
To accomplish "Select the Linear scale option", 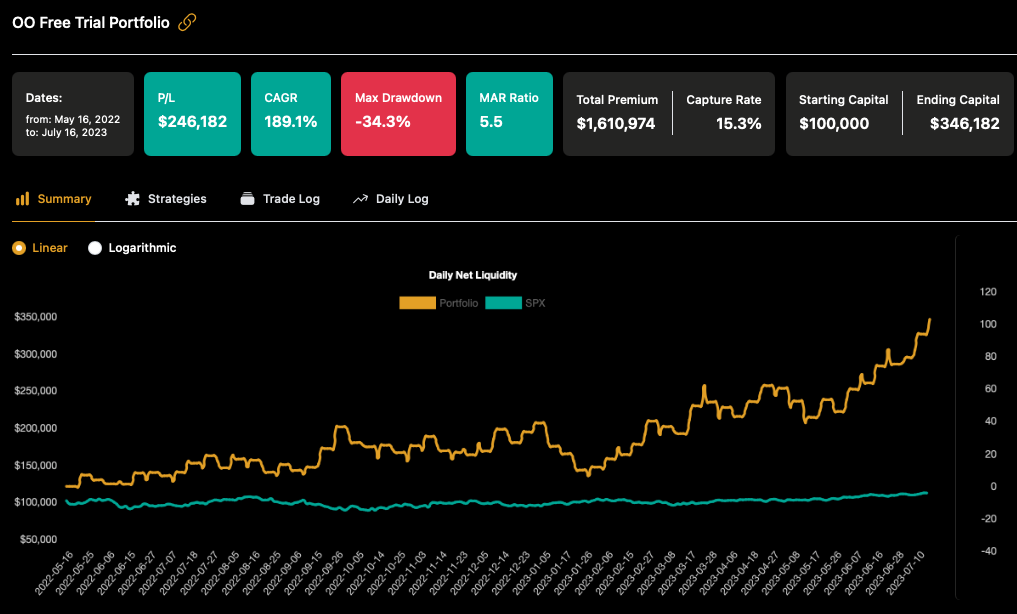I will click(x=19, y=248).
